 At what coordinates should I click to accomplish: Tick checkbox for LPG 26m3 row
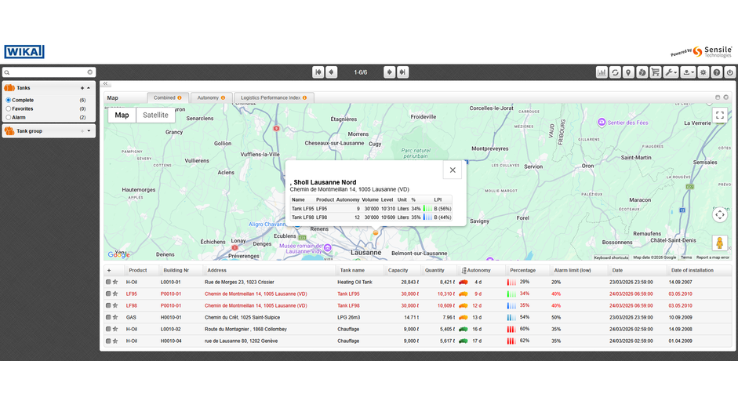[x=108, y=317]
